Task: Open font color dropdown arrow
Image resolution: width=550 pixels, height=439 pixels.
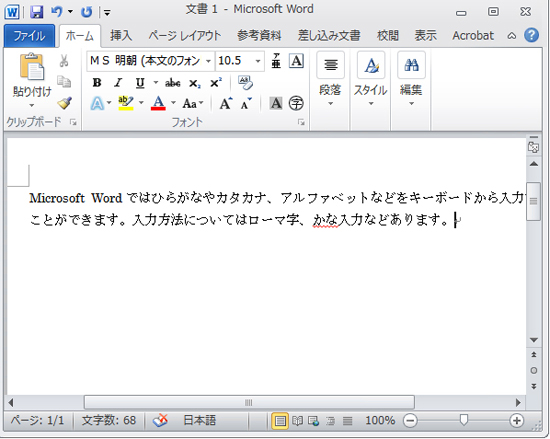Action: click(x=173, y=103)
